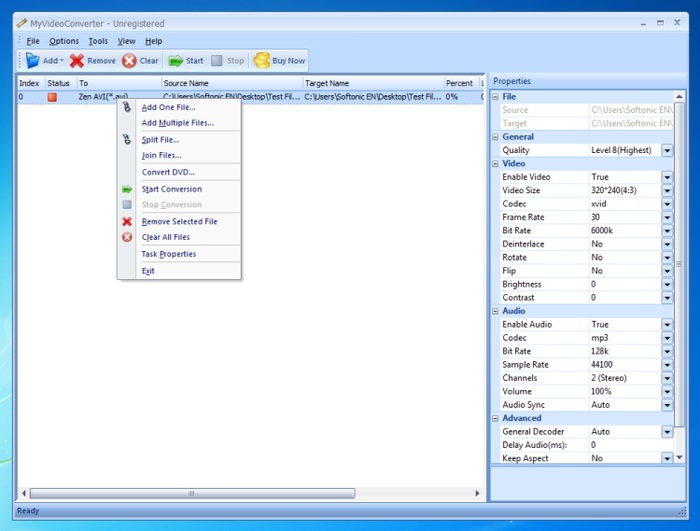Image resolution: width=700 pixels, height=531 pixels.
Task: Open the Options menu
Action: [x=64, y=41]
